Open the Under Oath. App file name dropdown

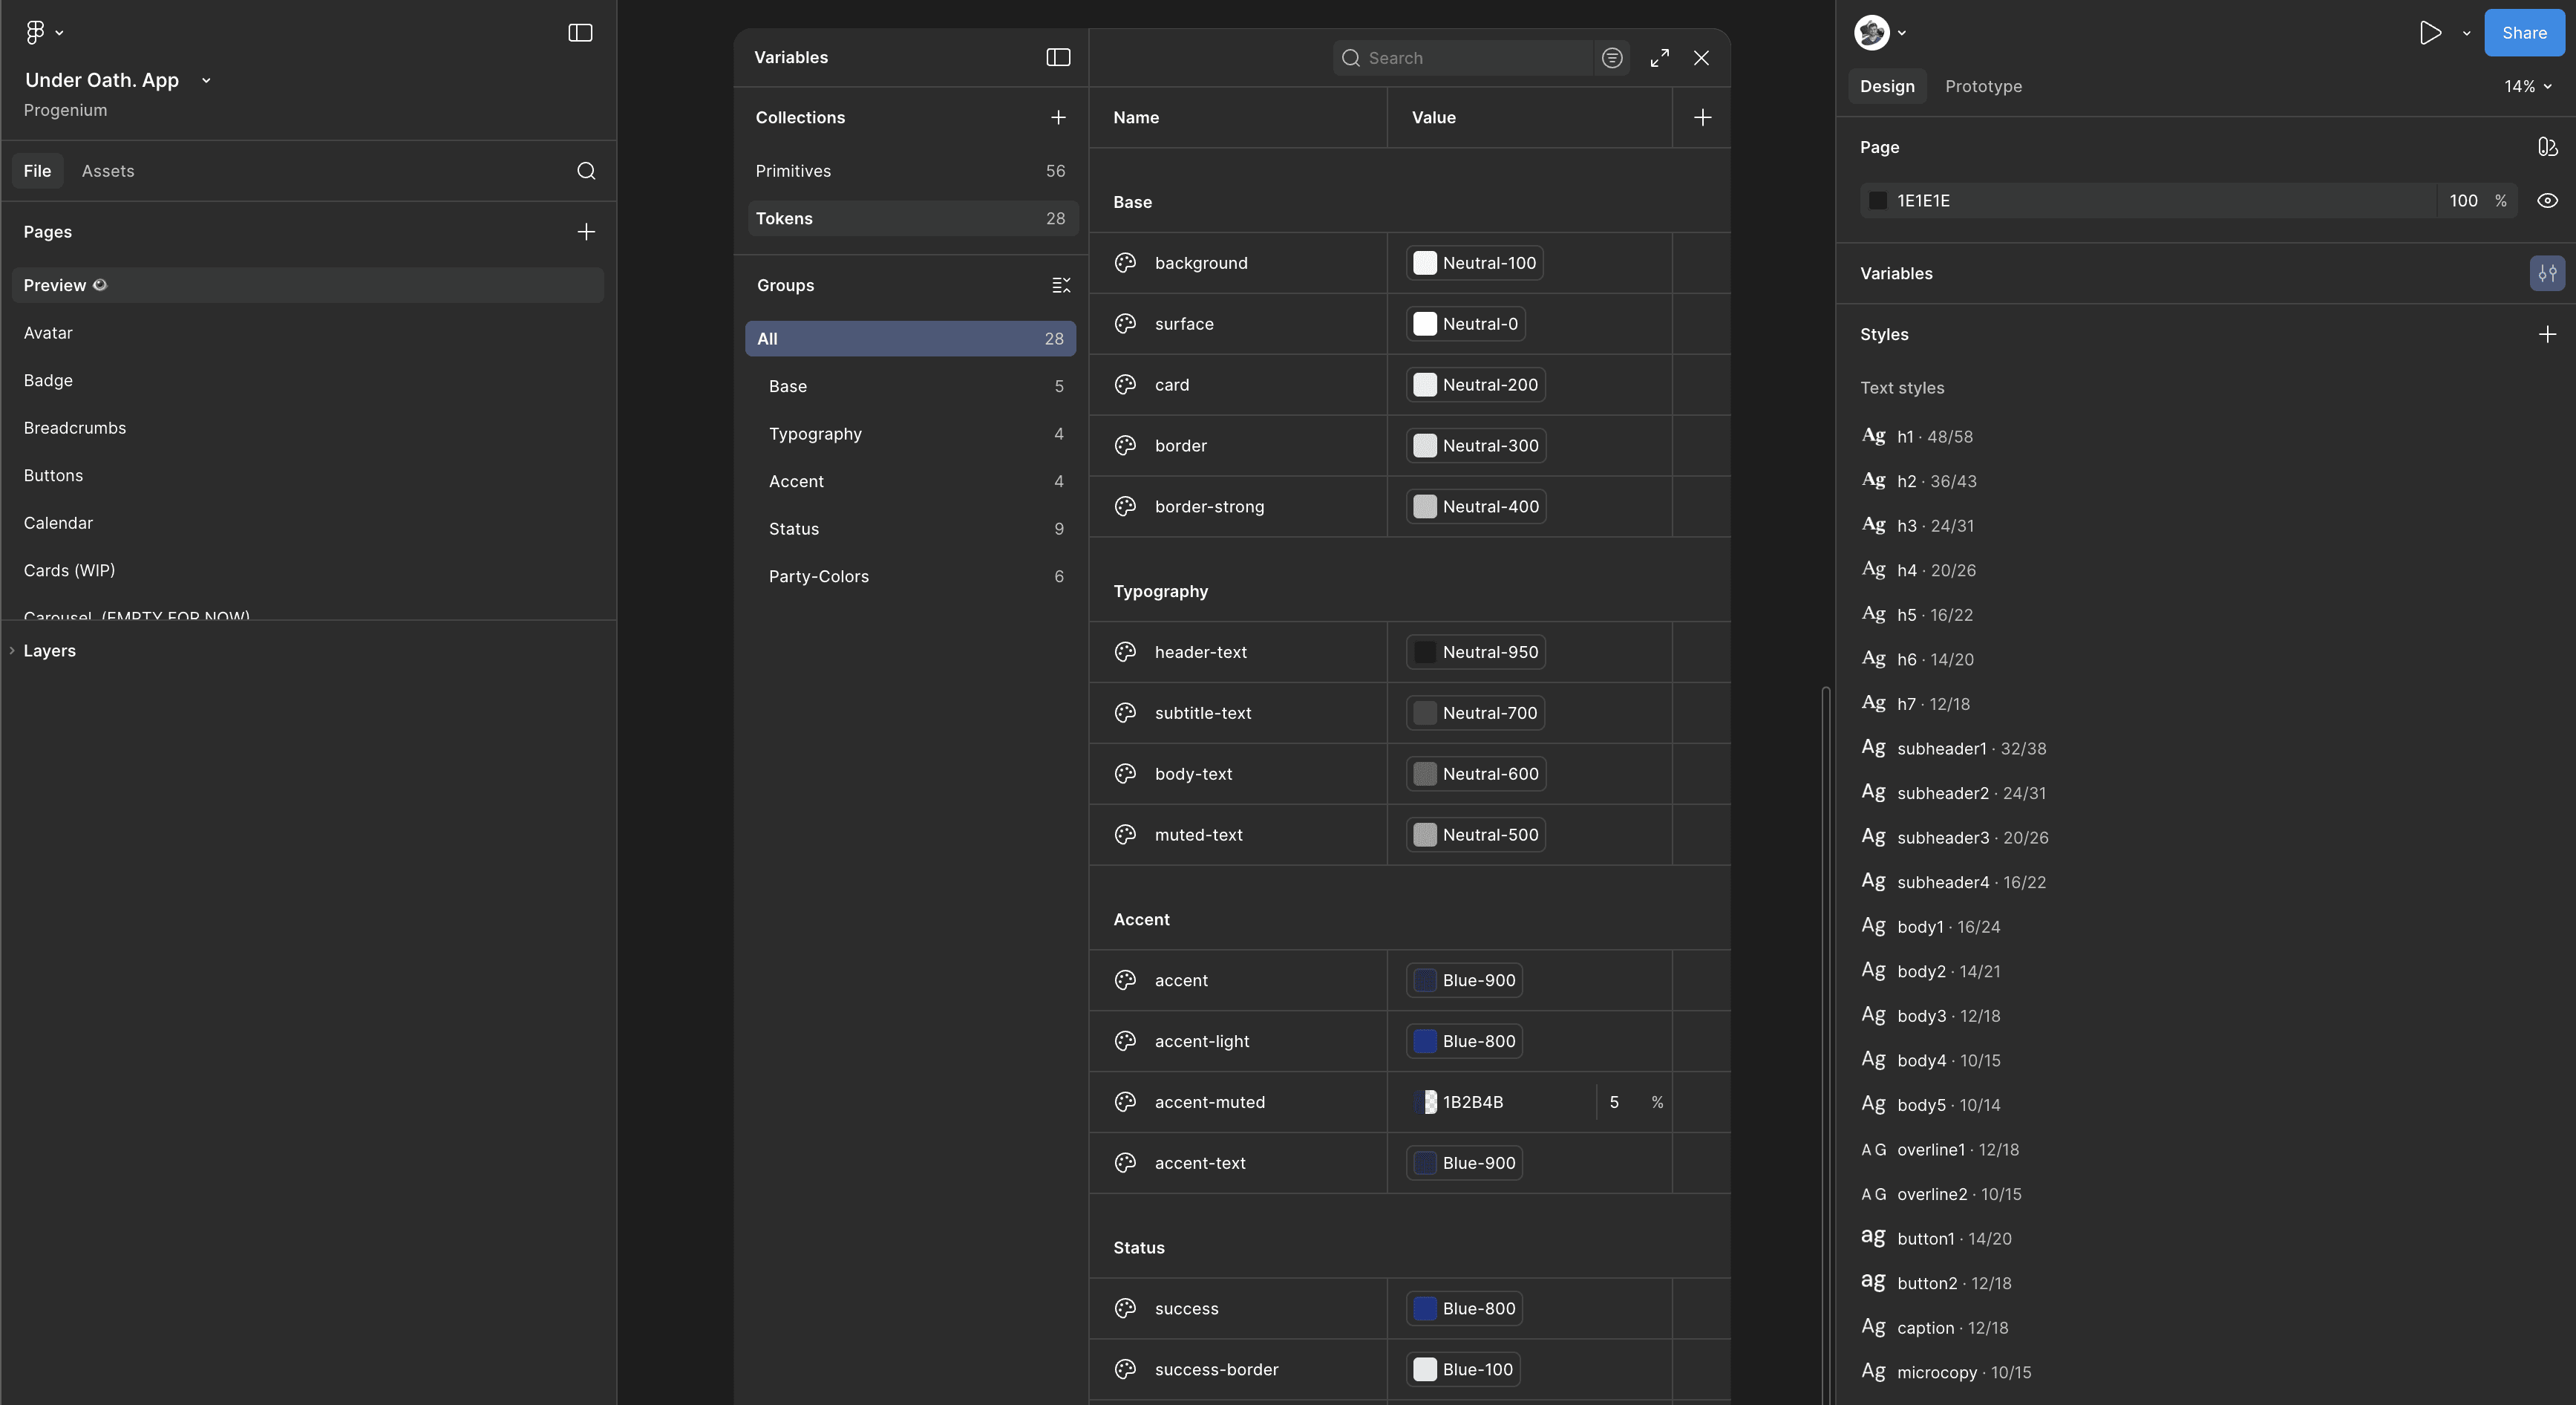tap(206, 81)
